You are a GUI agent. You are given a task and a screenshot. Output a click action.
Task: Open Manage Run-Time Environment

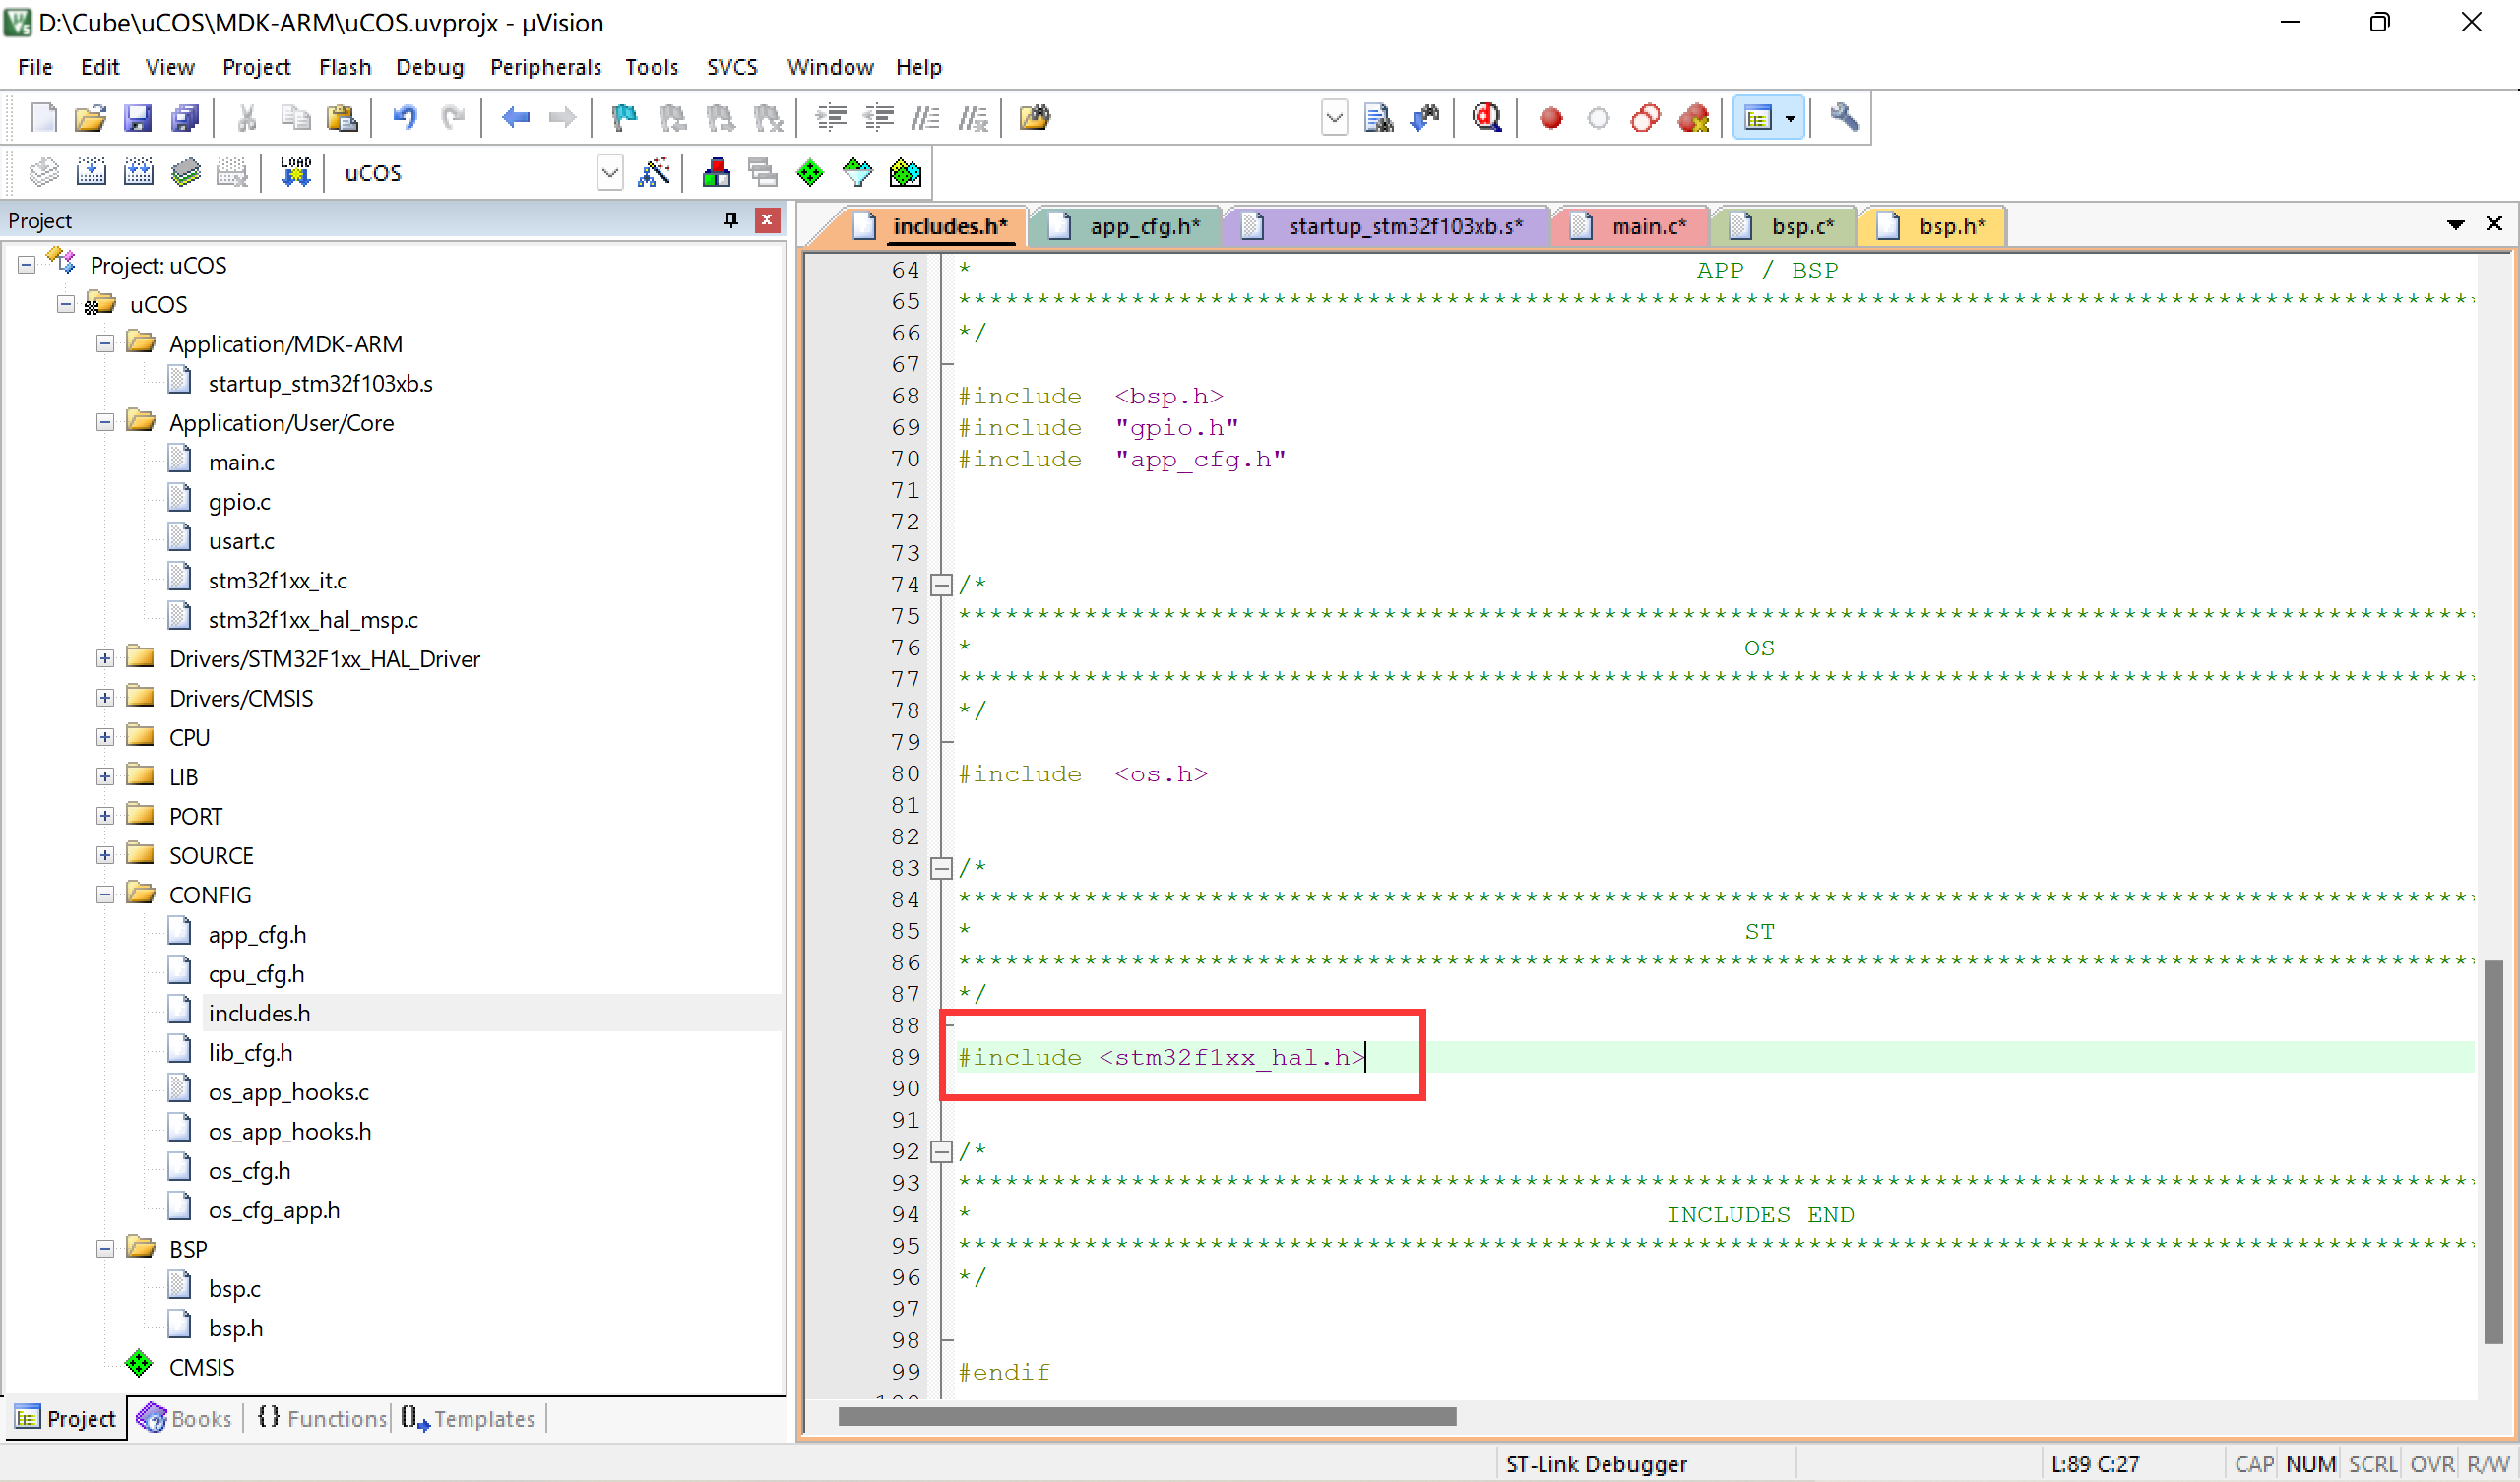click(x=810, y=172)
